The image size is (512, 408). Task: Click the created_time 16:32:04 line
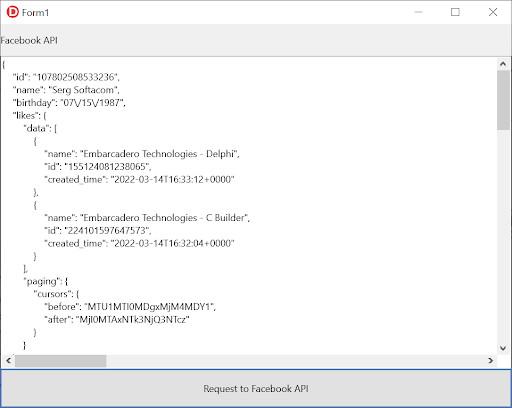(x=139, y=243)
